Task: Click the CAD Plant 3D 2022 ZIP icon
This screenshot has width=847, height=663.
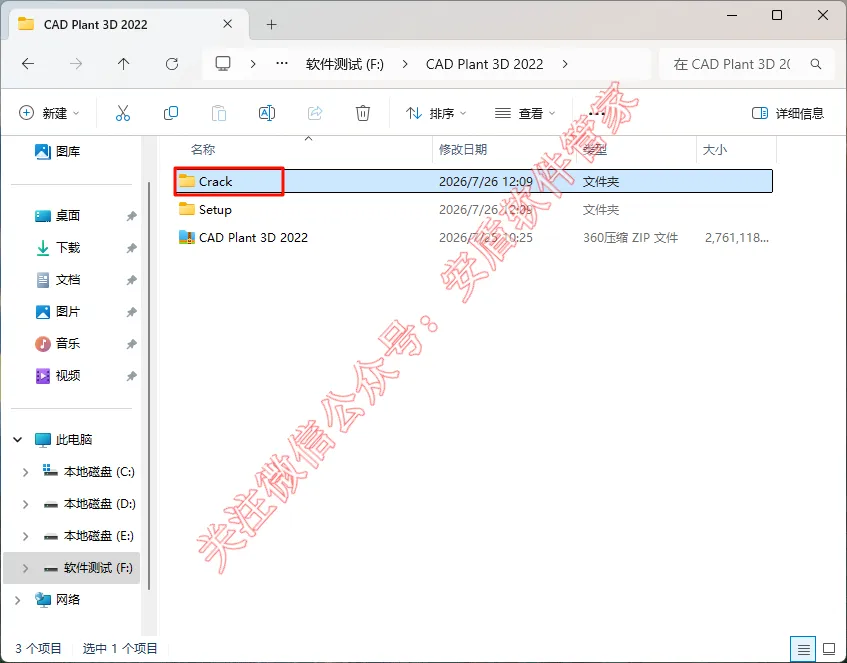Action: pos(187,237)
